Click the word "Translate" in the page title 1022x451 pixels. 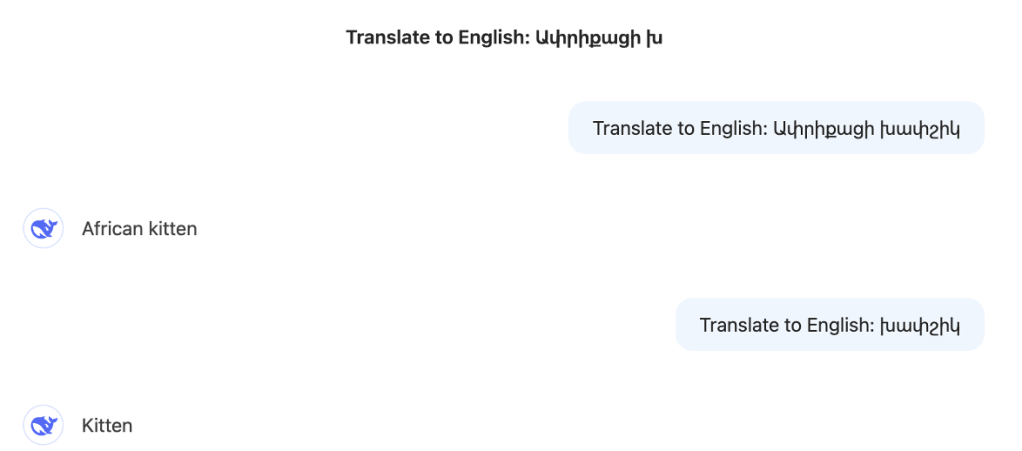(384, 38)
